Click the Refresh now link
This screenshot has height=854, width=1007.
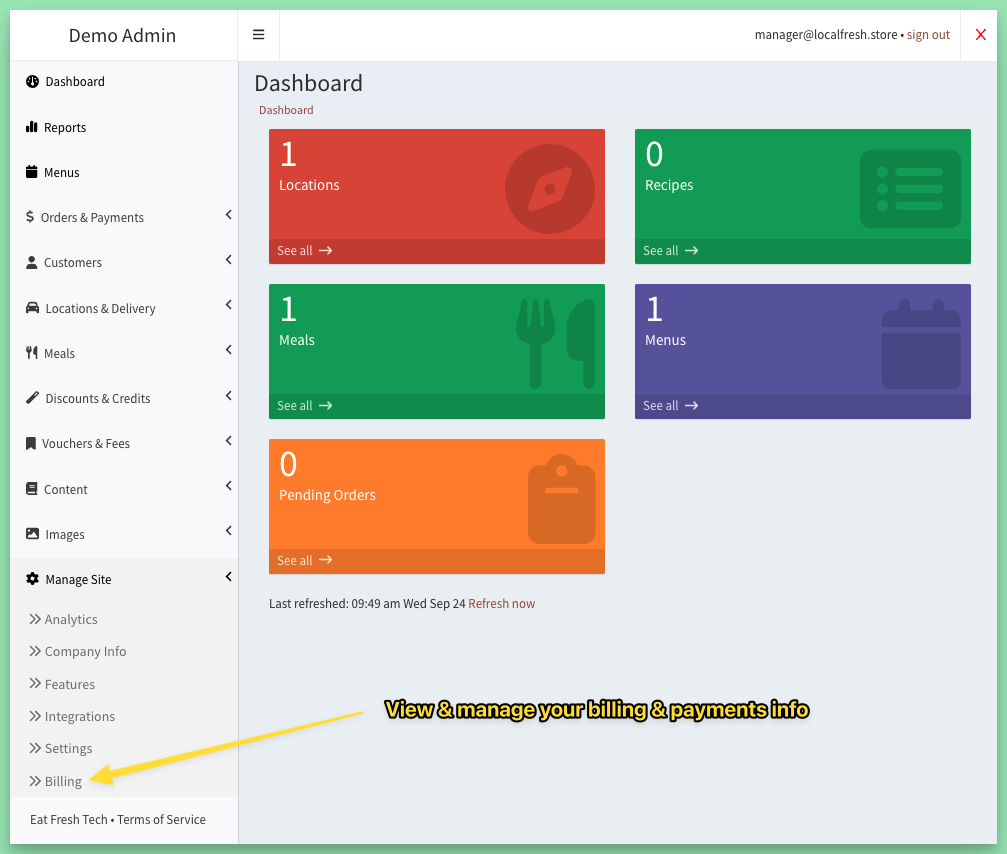(x=502, y=604)
